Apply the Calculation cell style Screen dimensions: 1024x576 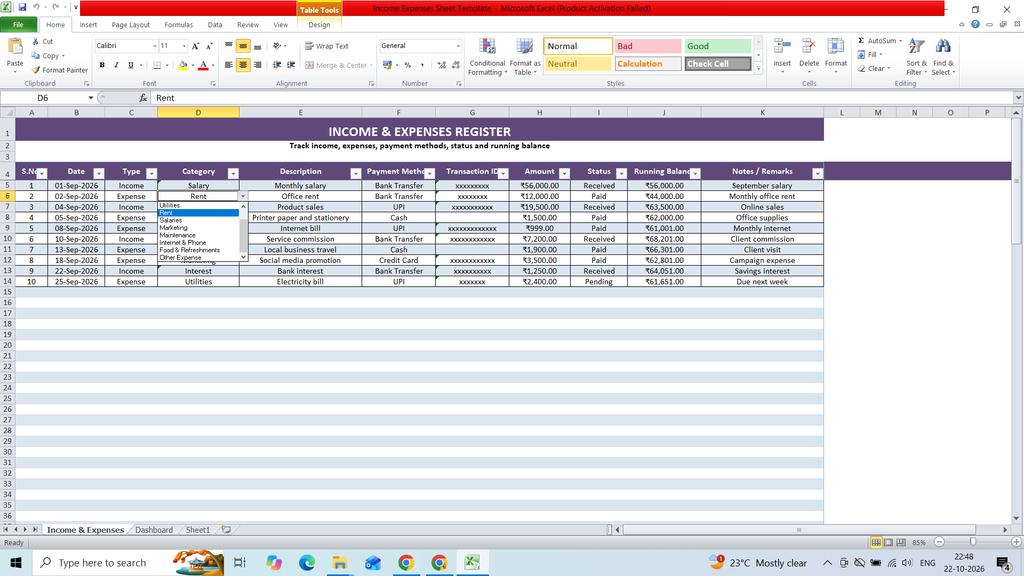[x=647, y=63]
